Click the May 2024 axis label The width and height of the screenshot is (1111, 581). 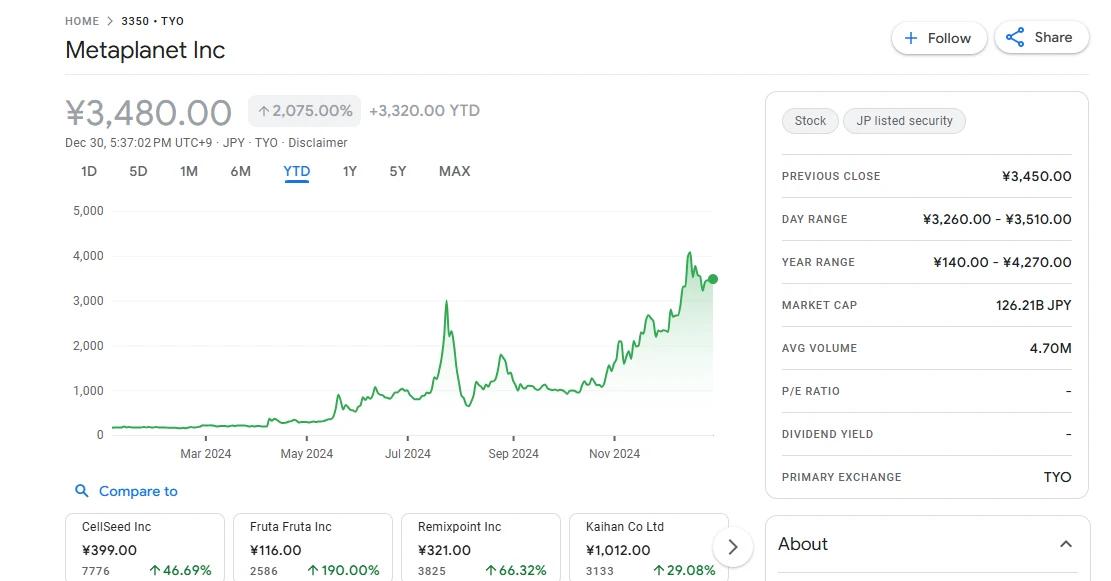click(x=307, y=453)
